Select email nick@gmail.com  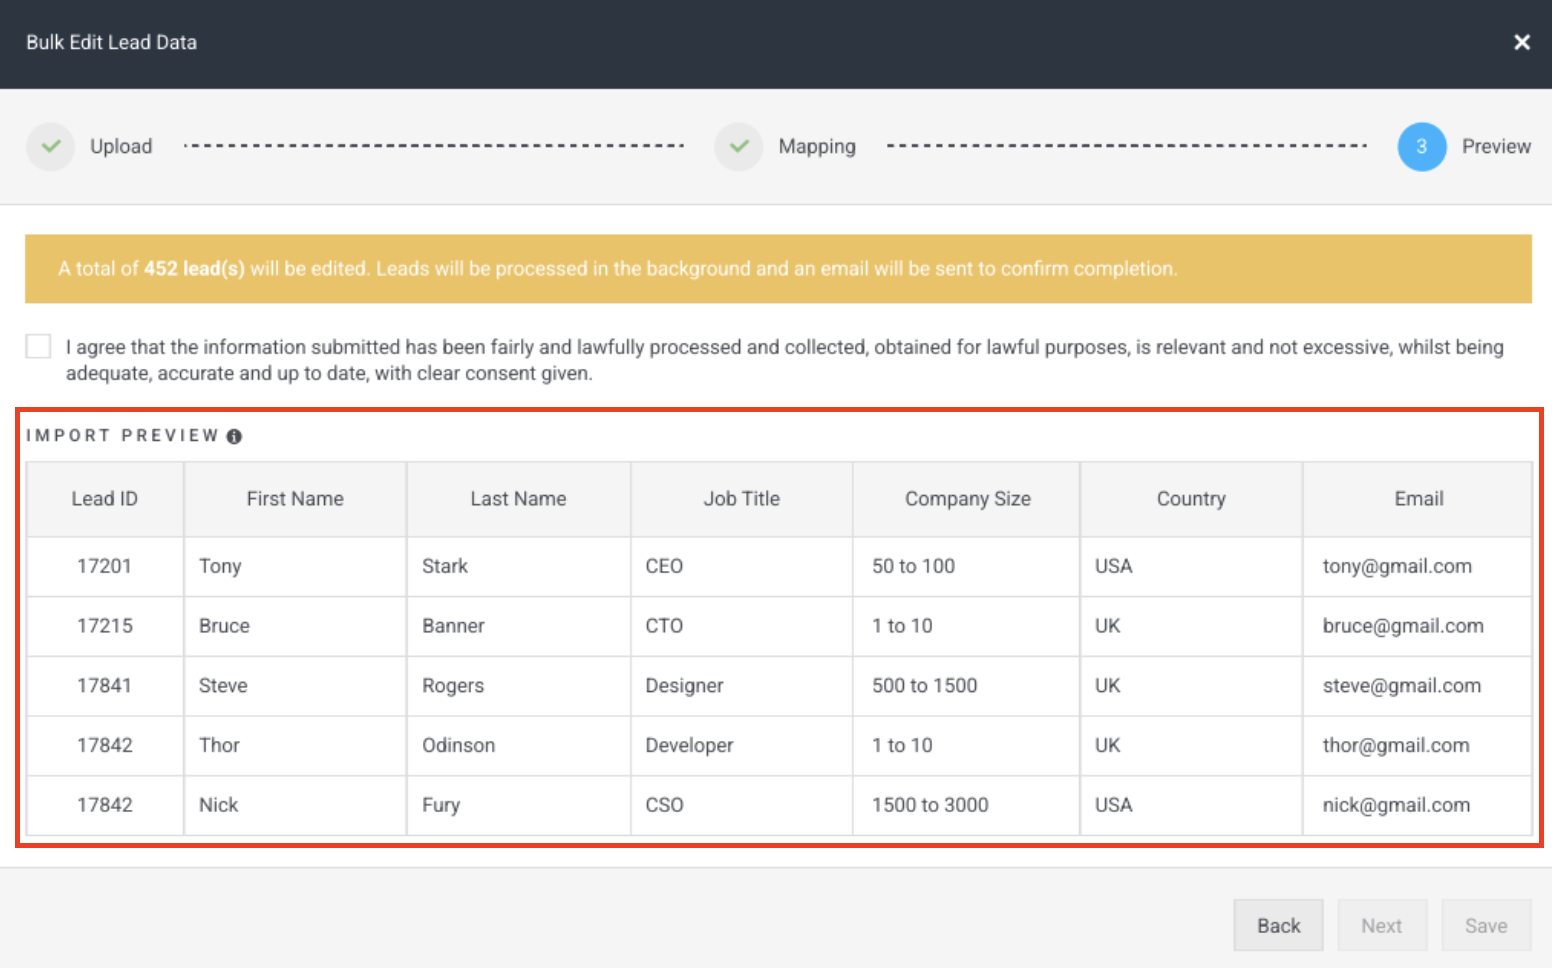(x=1418, y=805)
